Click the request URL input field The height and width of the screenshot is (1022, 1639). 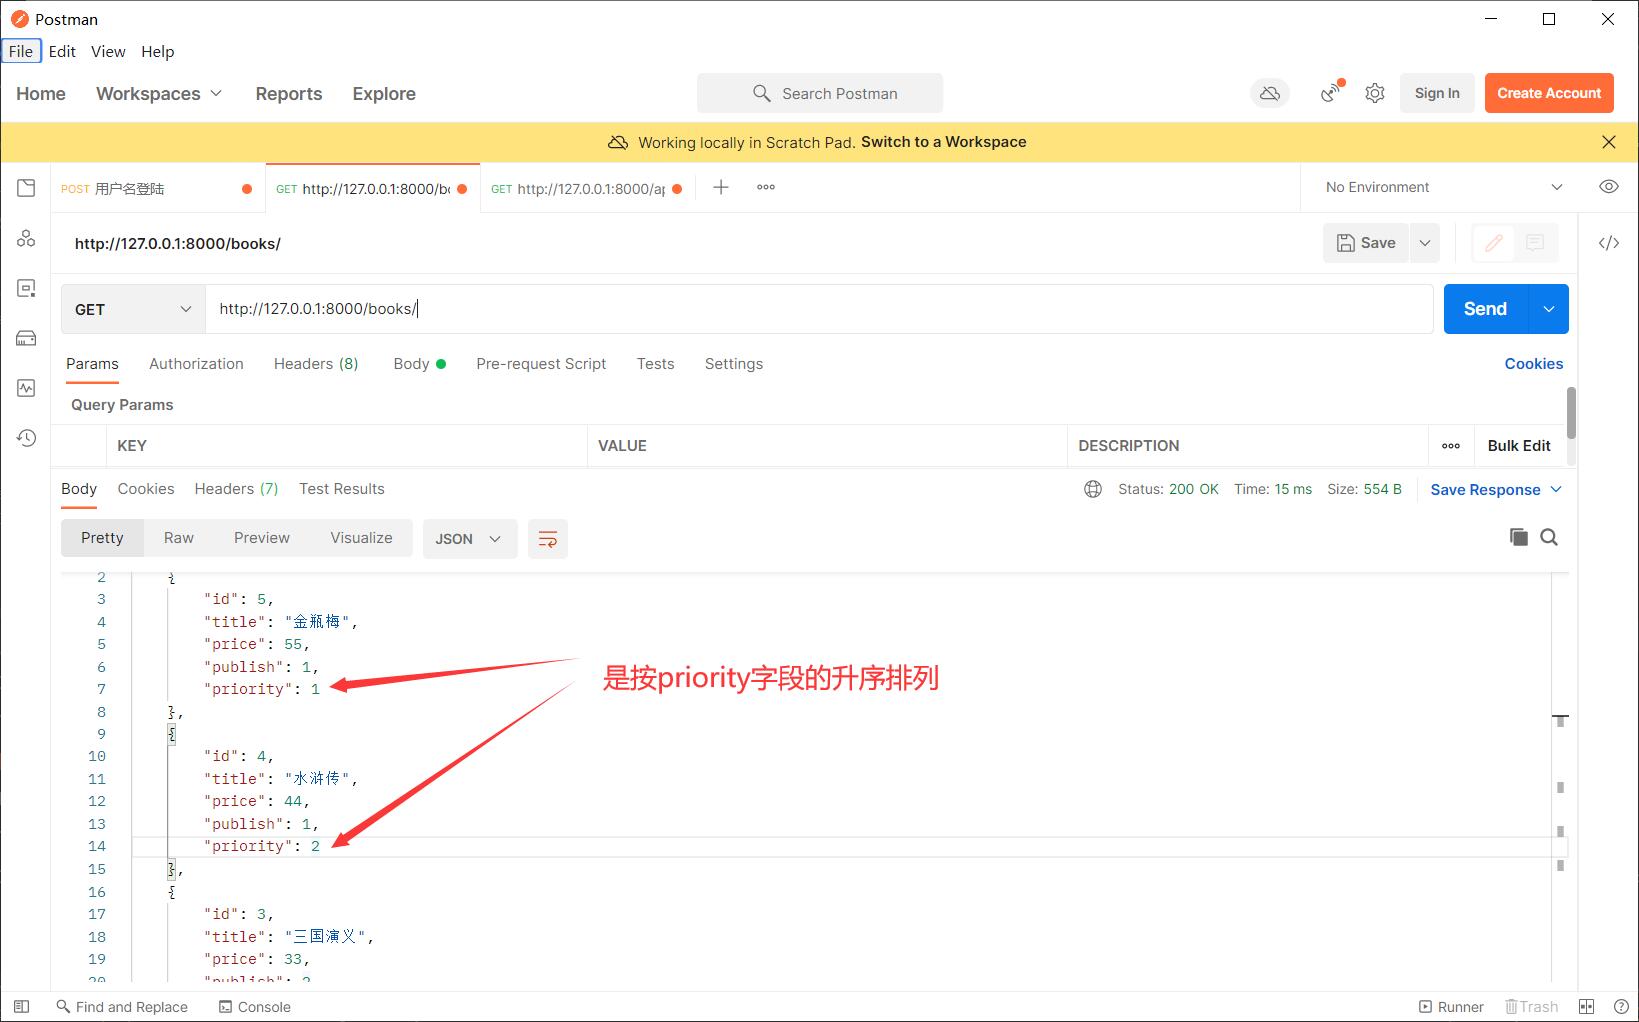(x=819, y=309)
